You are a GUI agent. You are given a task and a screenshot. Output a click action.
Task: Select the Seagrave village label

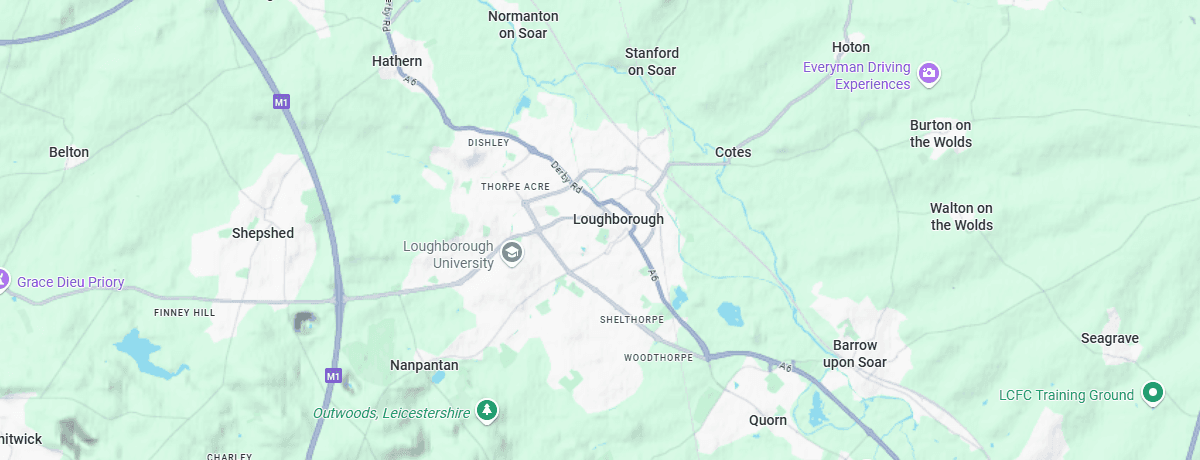pos(1110,338)
